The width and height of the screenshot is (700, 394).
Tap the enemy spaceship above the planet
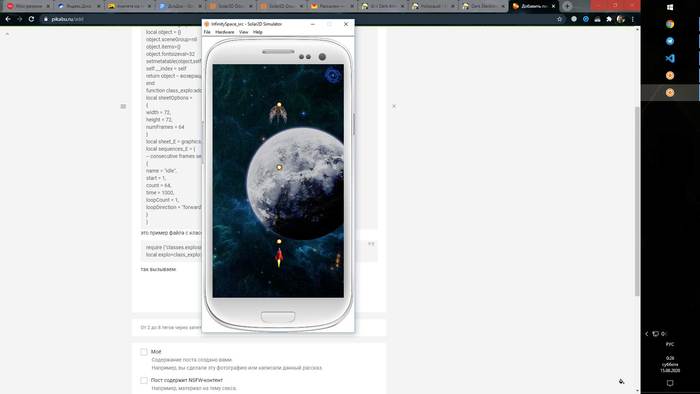click(278, 113)
